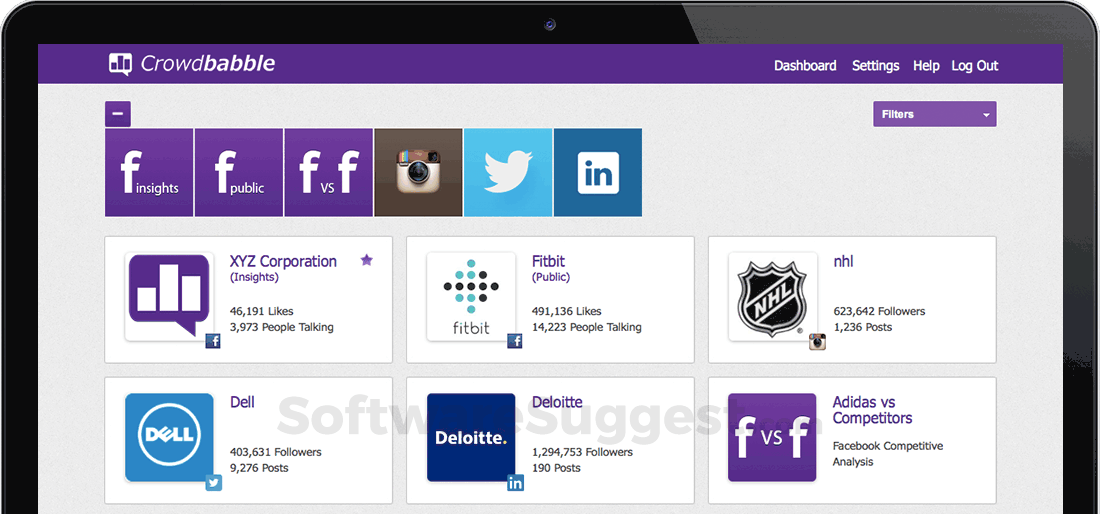Choose the Twitter bird tile

509,173
